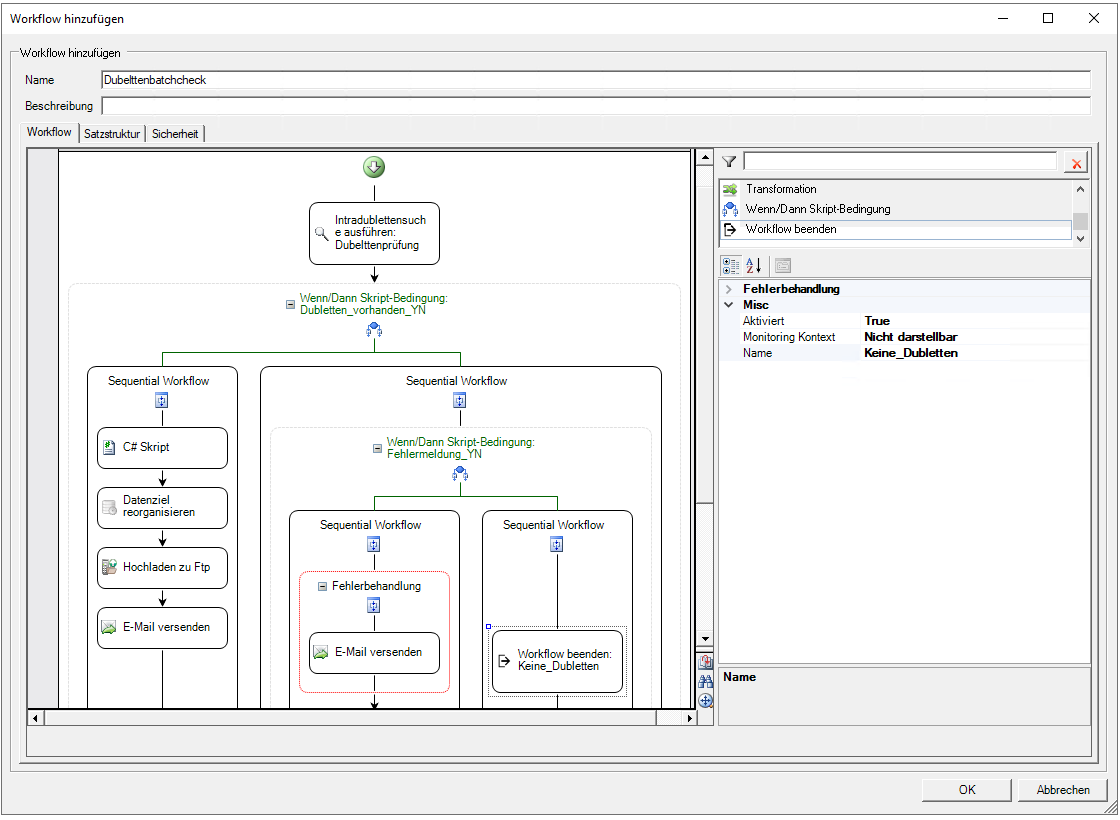The width and height of the screenshot is (1120, 820).
Task: Click the Dubletten_vorhanden_YN condition branch icon
Action: coord(374,329)
